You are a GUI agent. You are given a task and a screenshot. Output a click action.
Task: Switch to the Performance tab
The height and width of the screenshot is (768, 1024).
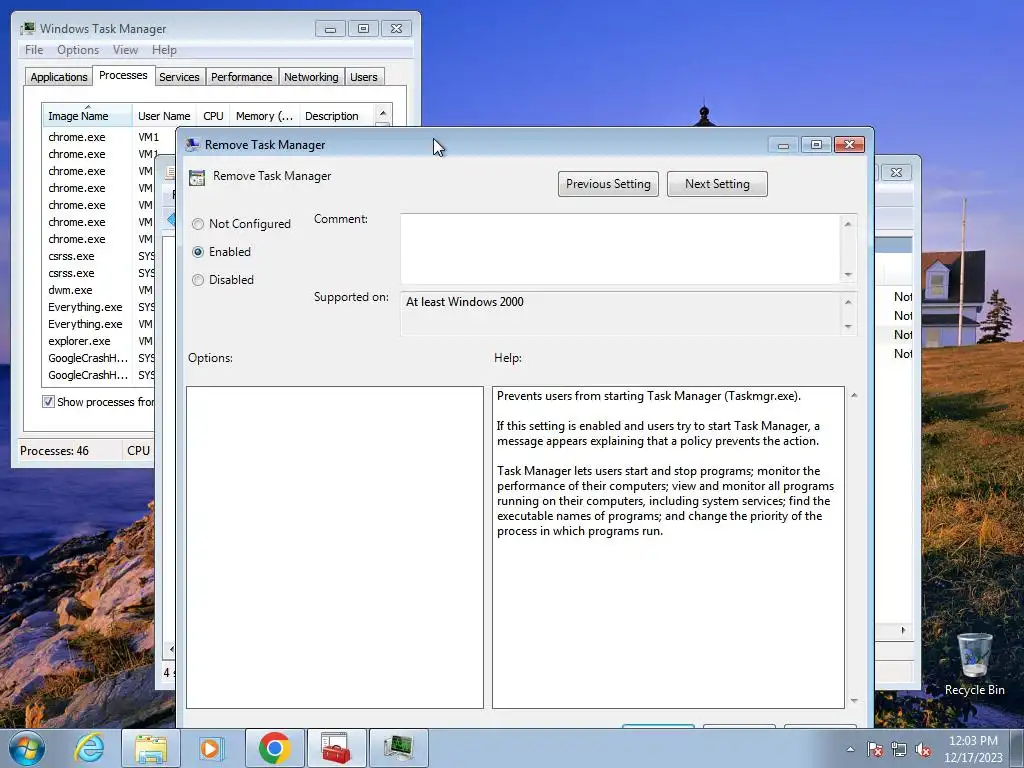tap(242, 77)
